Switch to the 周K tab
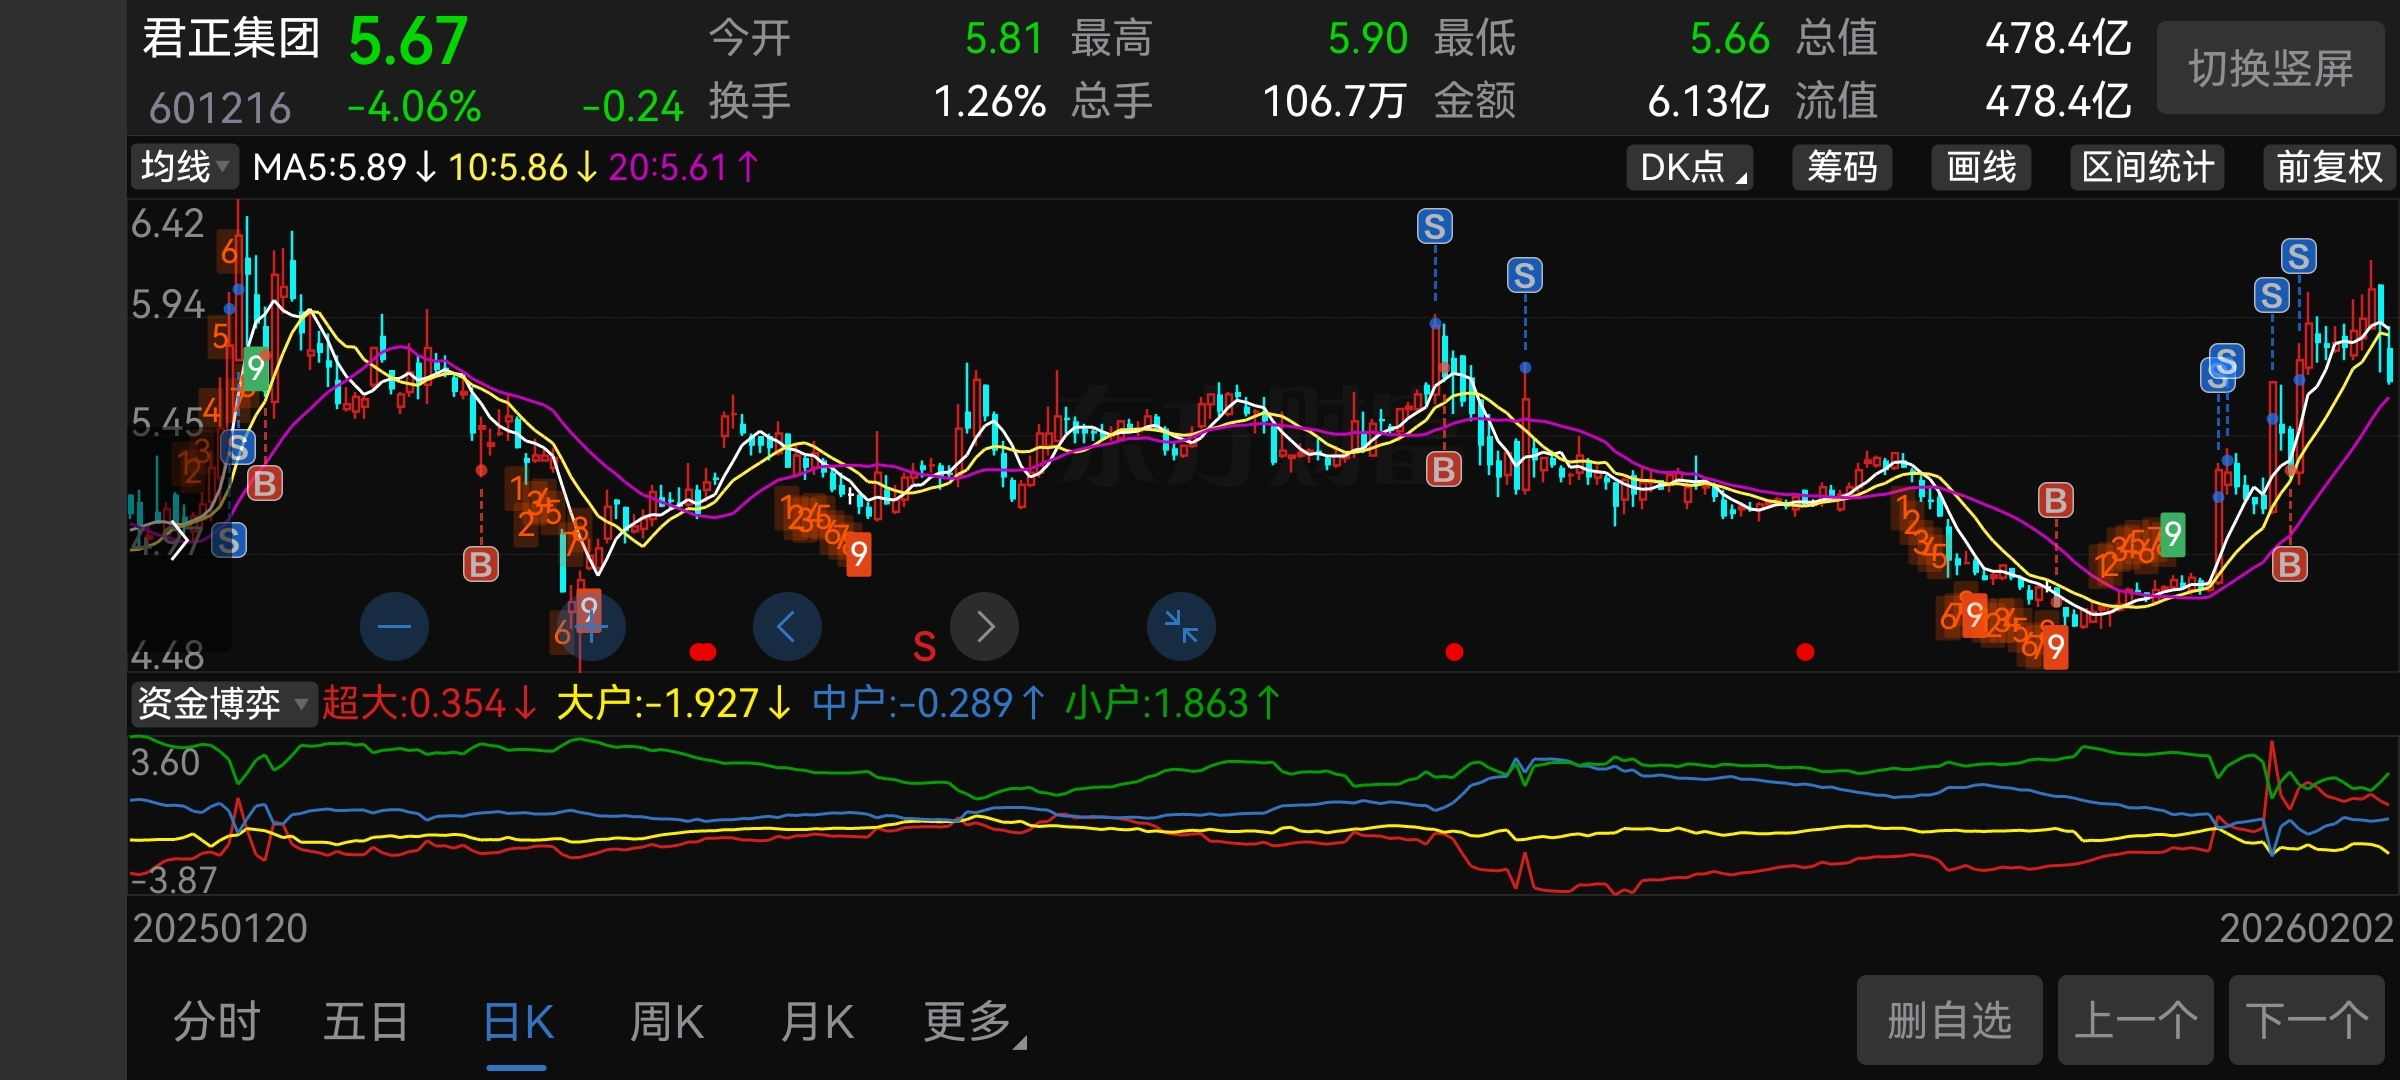2400x1080 pixels. click(667, 1023)
